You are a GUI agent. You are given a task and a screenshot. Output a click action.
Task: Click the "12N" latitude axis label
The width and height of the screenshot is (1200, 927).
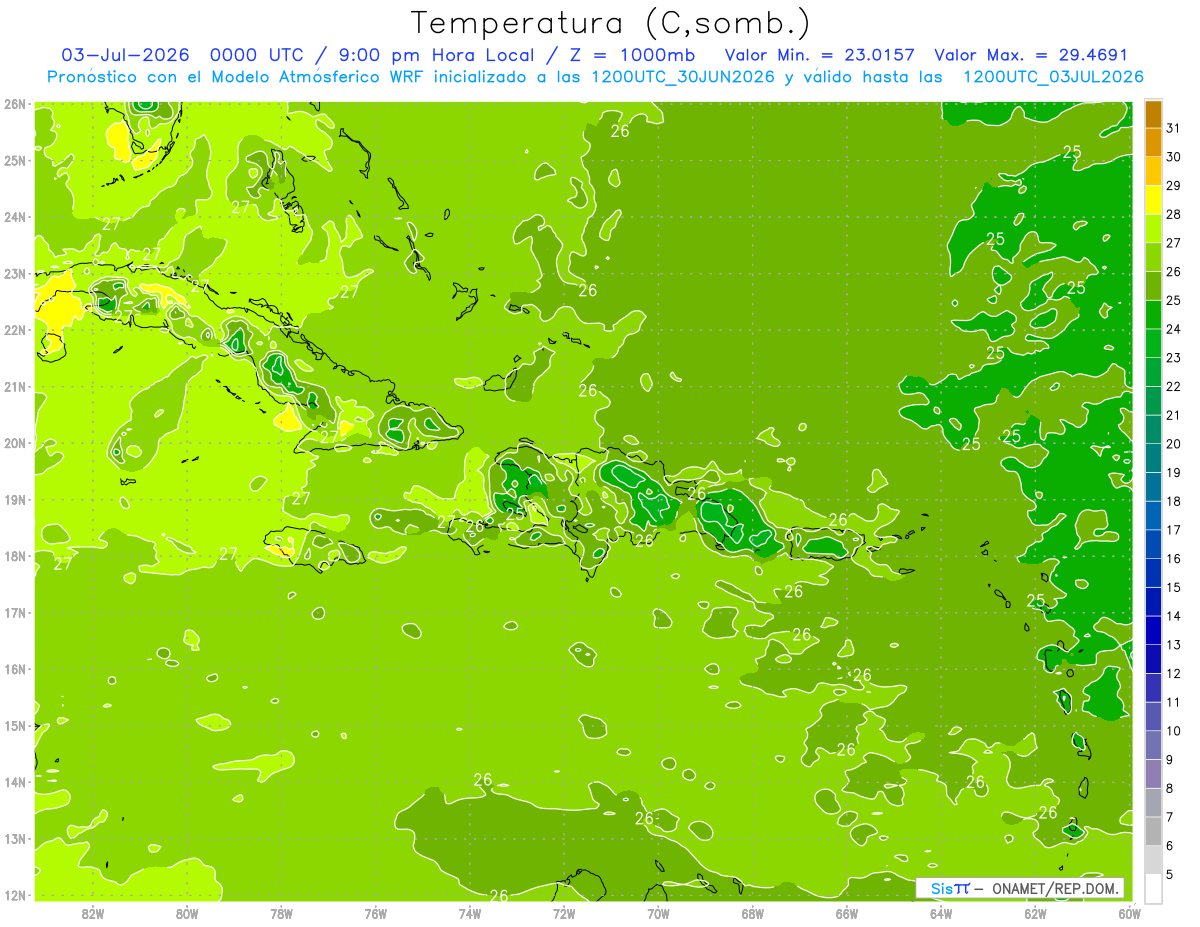pyautogui.click(x=15, y=895)
